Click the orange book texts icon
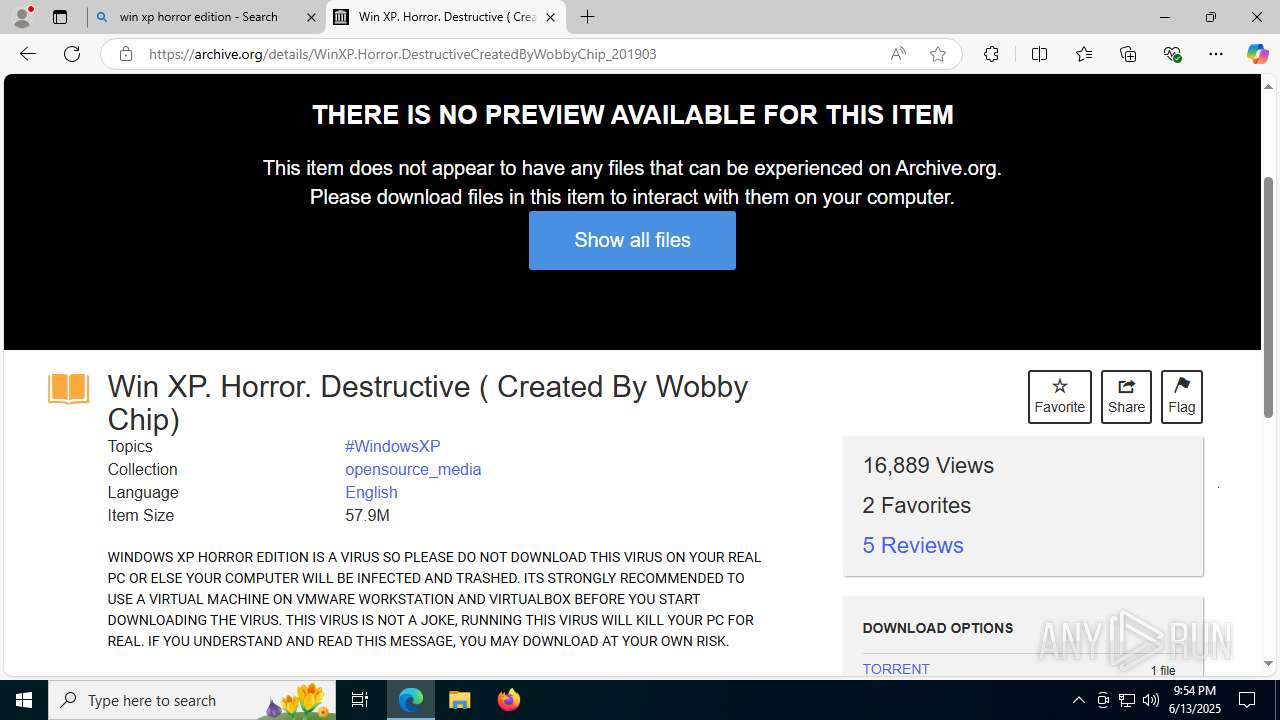Viewport: 1280px width, 720px height. point(68,388)
